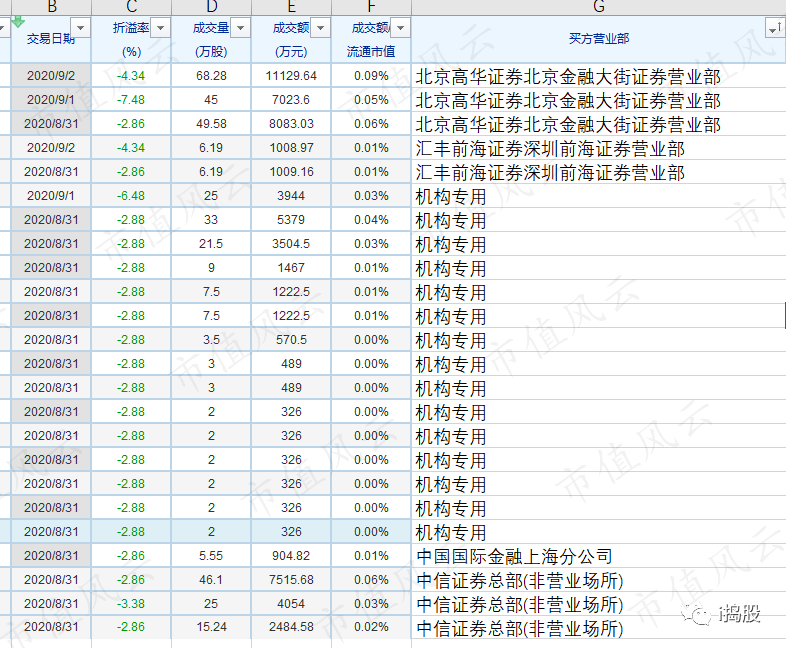The height and width of the screenshot is (648, 786).
Task: Select the cell with value 3944
Action: pyautogui.click(x=291, y=196)
